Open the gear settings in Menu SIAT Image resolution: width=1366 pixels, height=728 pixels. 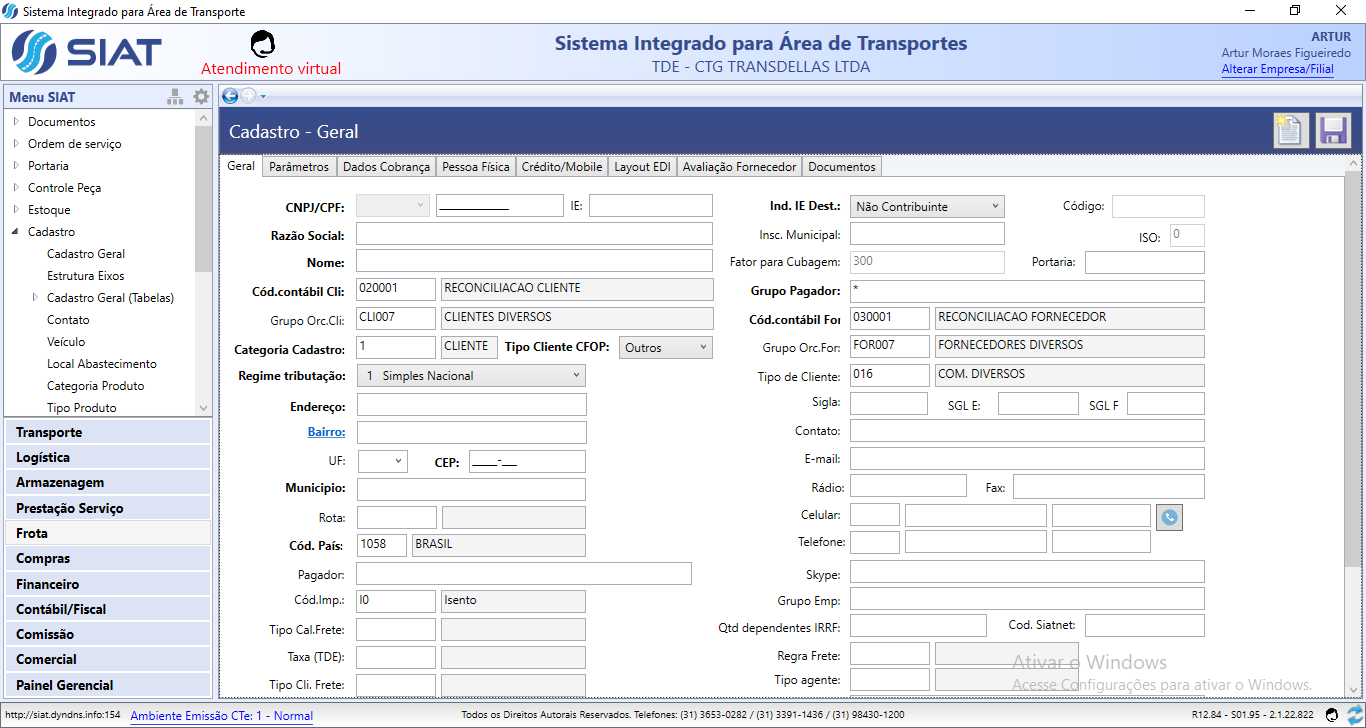tap(201, 97)
